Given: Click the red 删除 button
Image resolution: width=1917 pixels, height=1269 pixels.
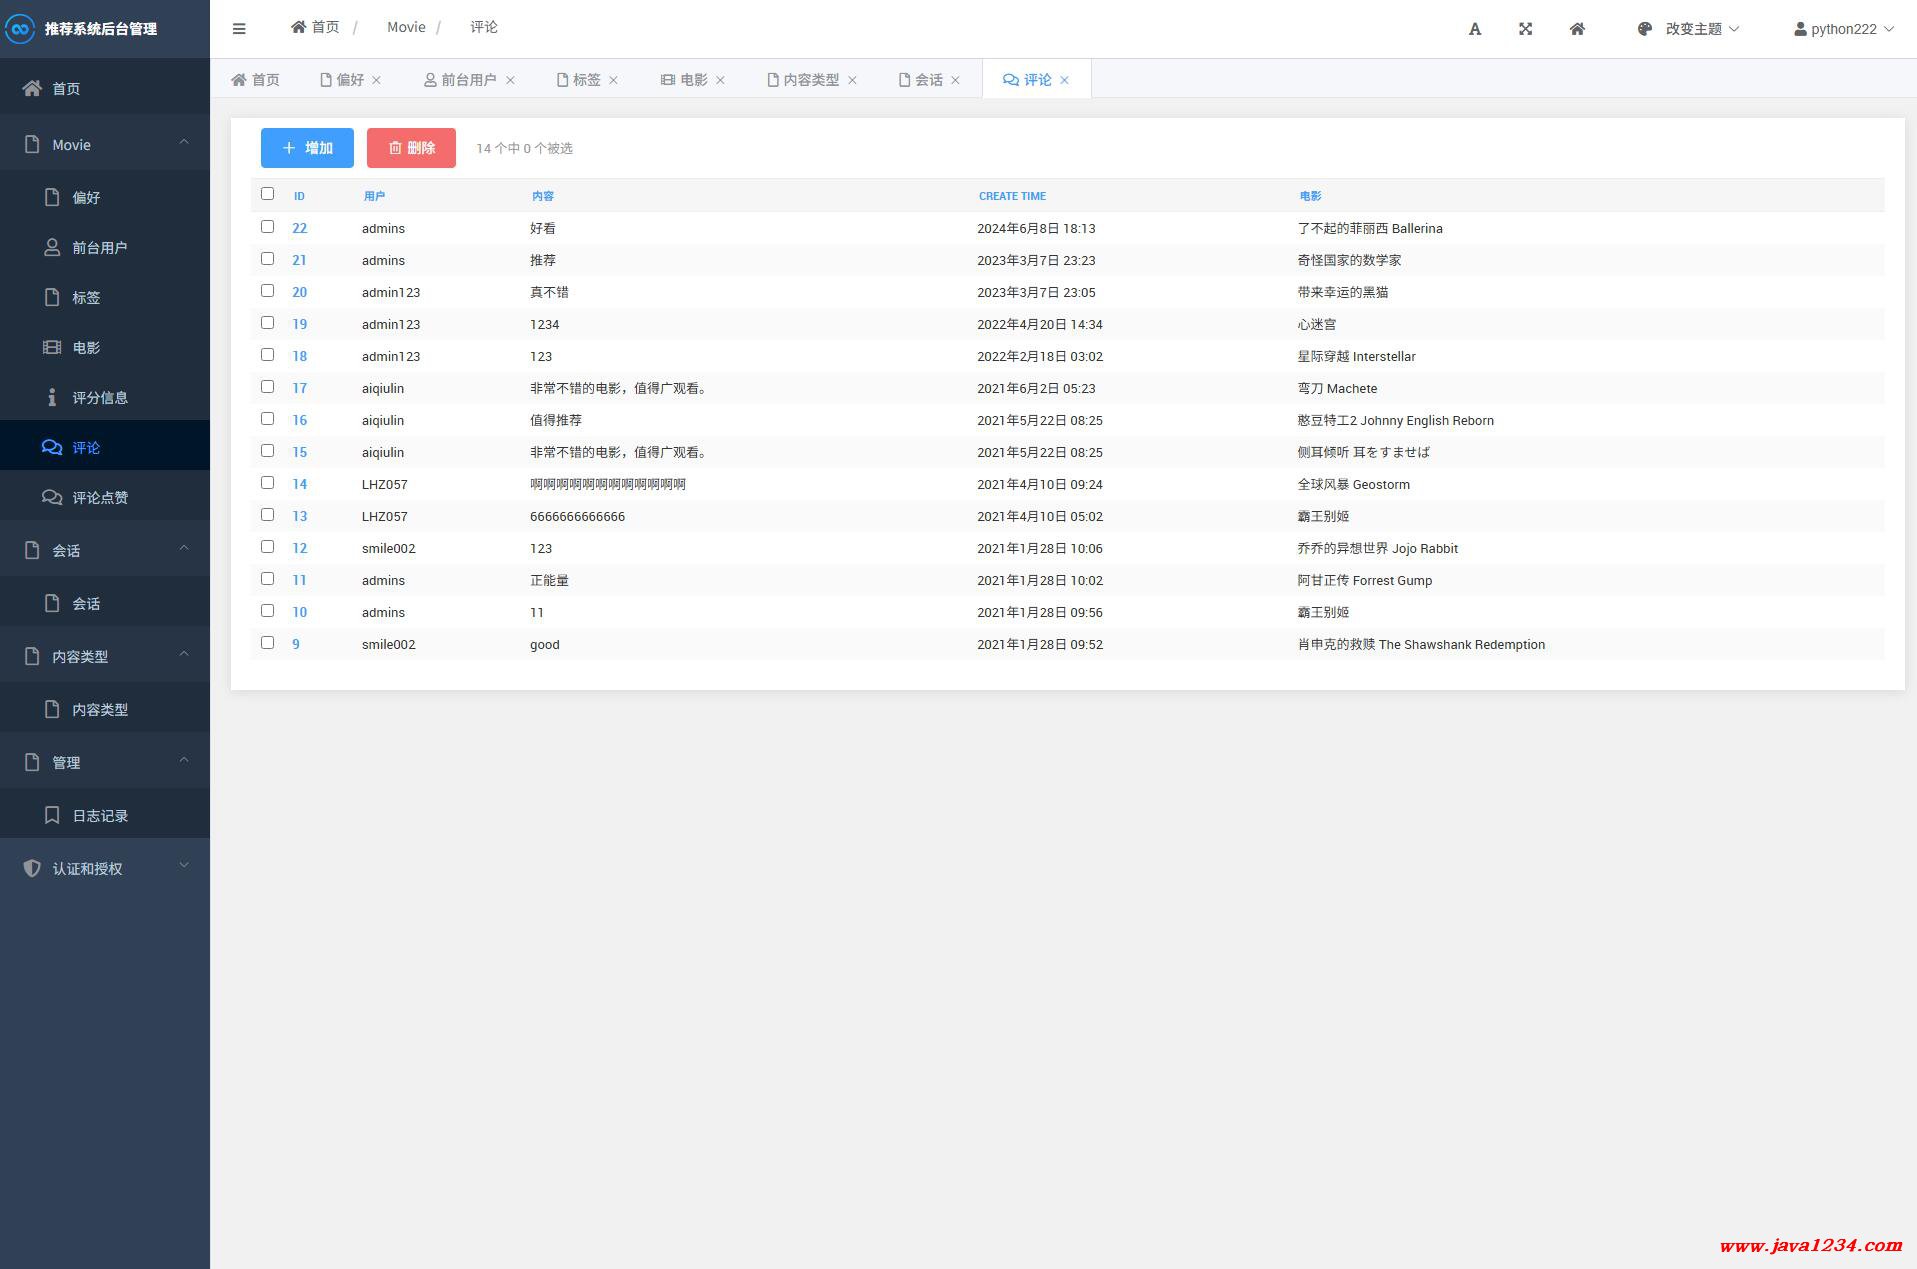Looking at the screenshot, I should tap(411, 148).
